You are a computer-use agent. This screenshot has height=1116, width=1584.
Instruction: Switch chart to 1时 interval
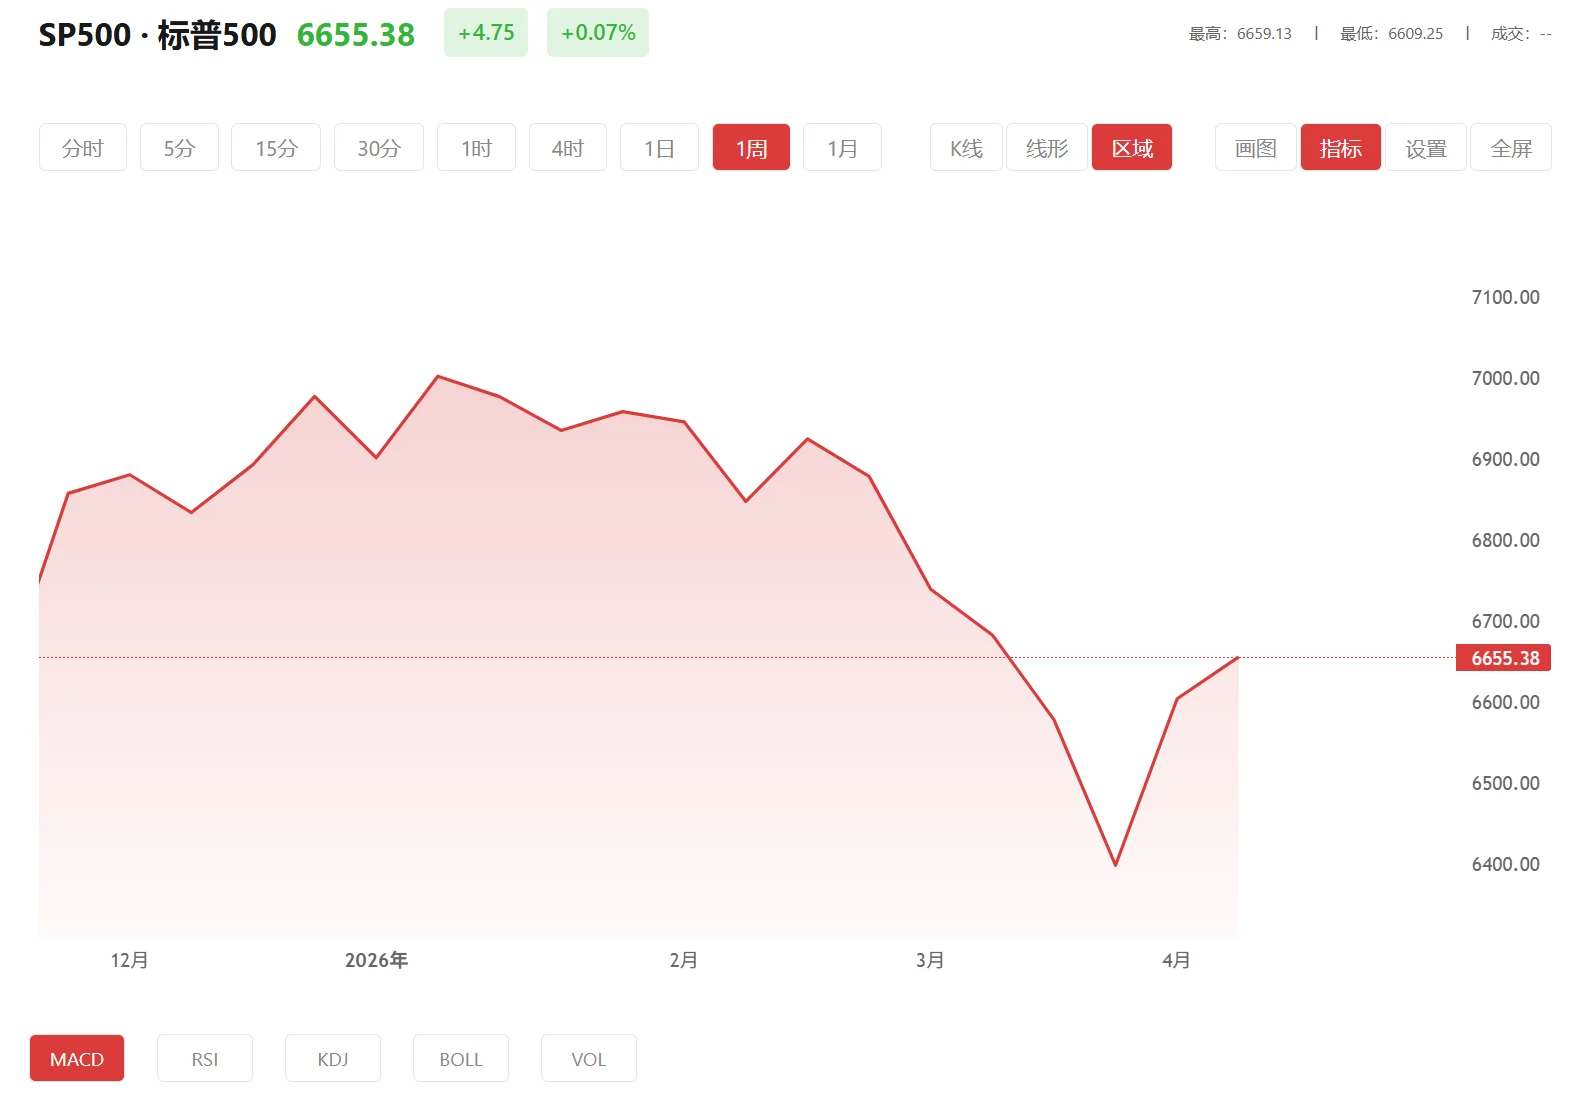point(476,148)
